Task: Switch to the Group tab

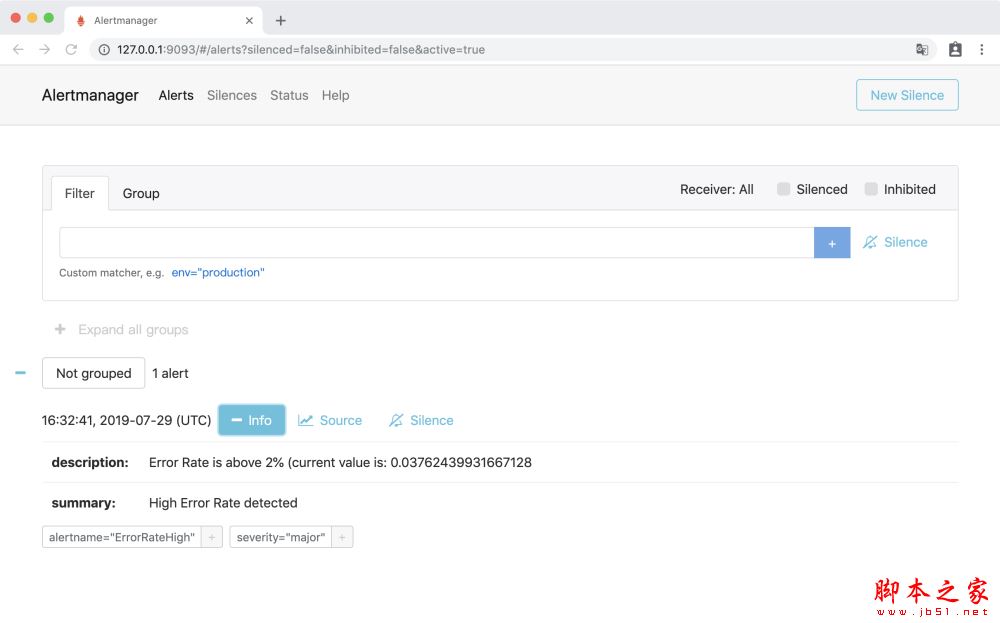Action: coord(141,193)
